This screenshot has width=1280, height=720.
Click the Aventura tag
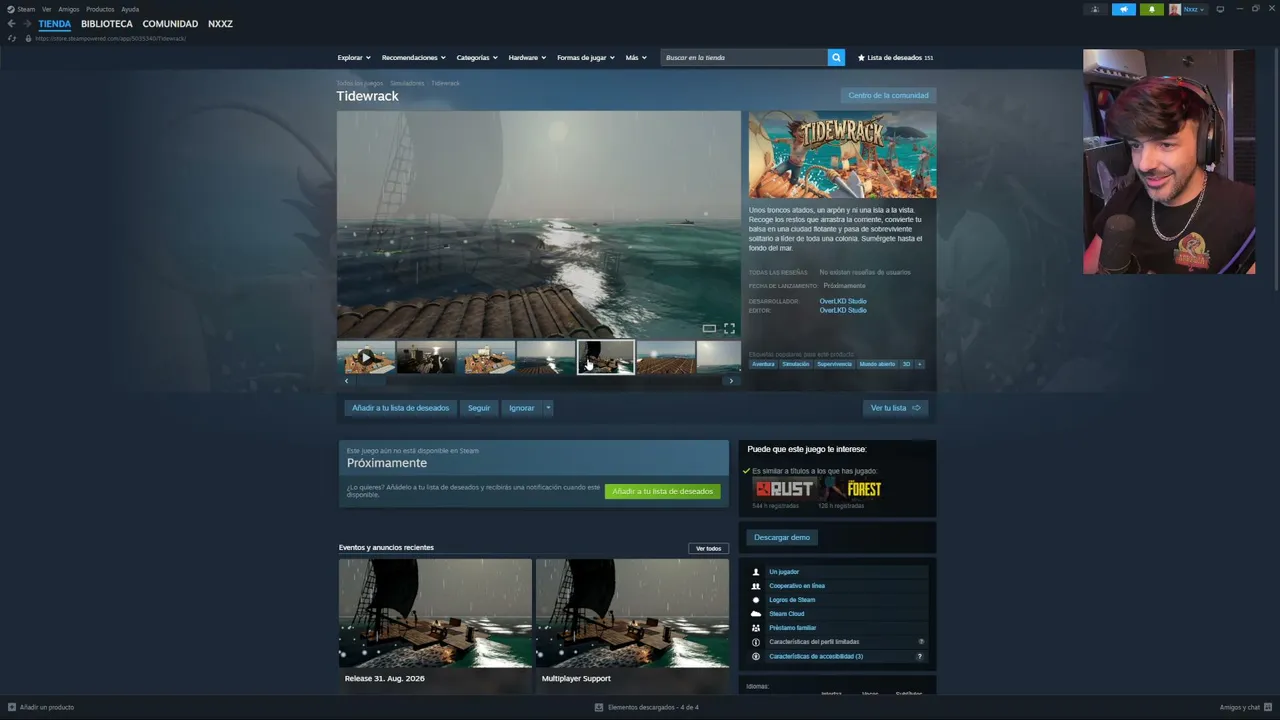coord(763,364)
